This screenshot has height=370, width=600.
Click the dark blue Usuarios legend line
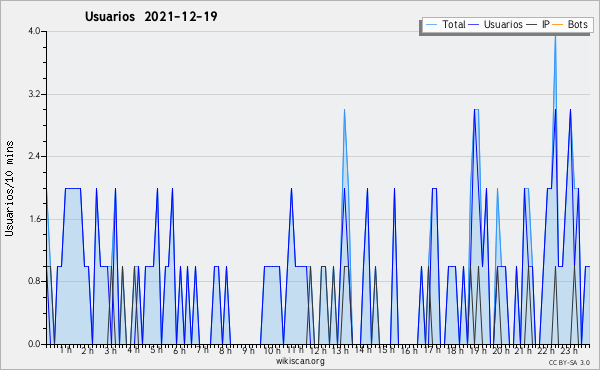point(474,25)
